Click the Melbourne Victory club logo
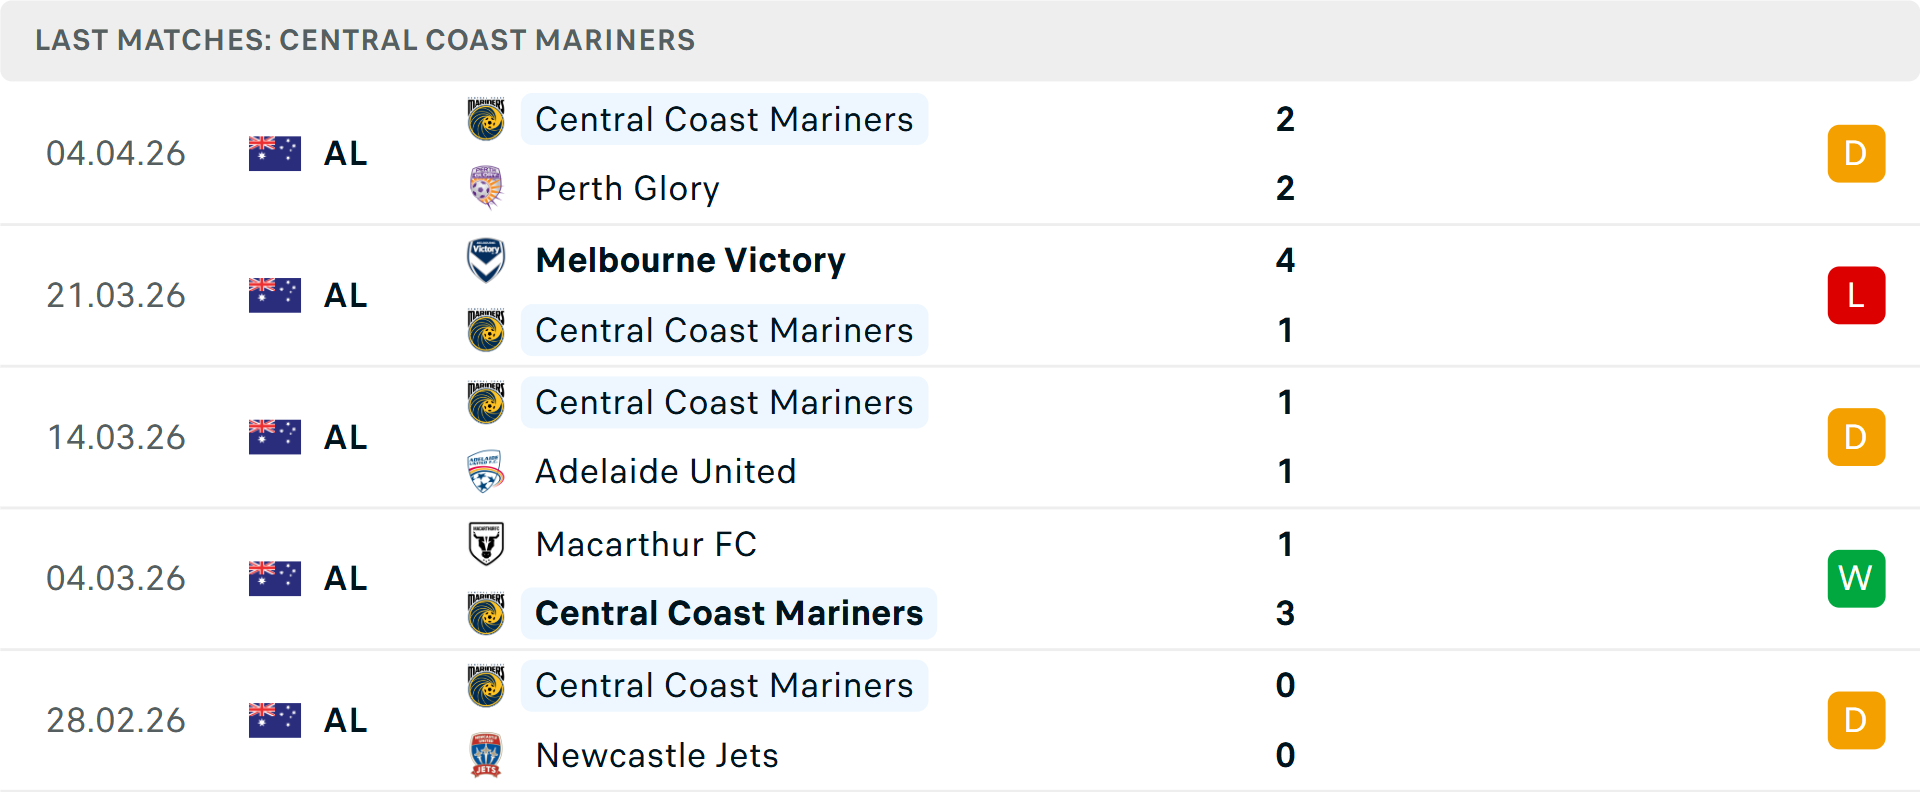This screenshot has height=792, width=1920. [486, 261]
